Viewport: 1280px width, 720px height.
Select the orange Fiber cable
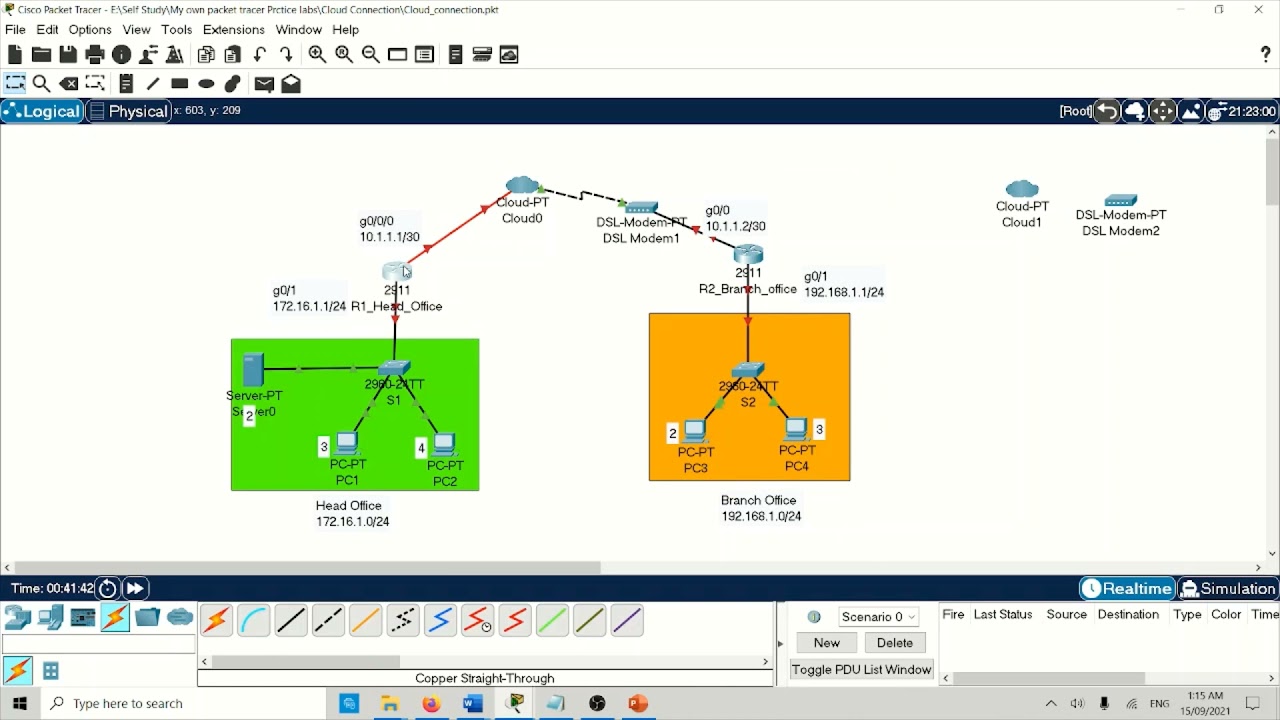click(x=366, y=621)
